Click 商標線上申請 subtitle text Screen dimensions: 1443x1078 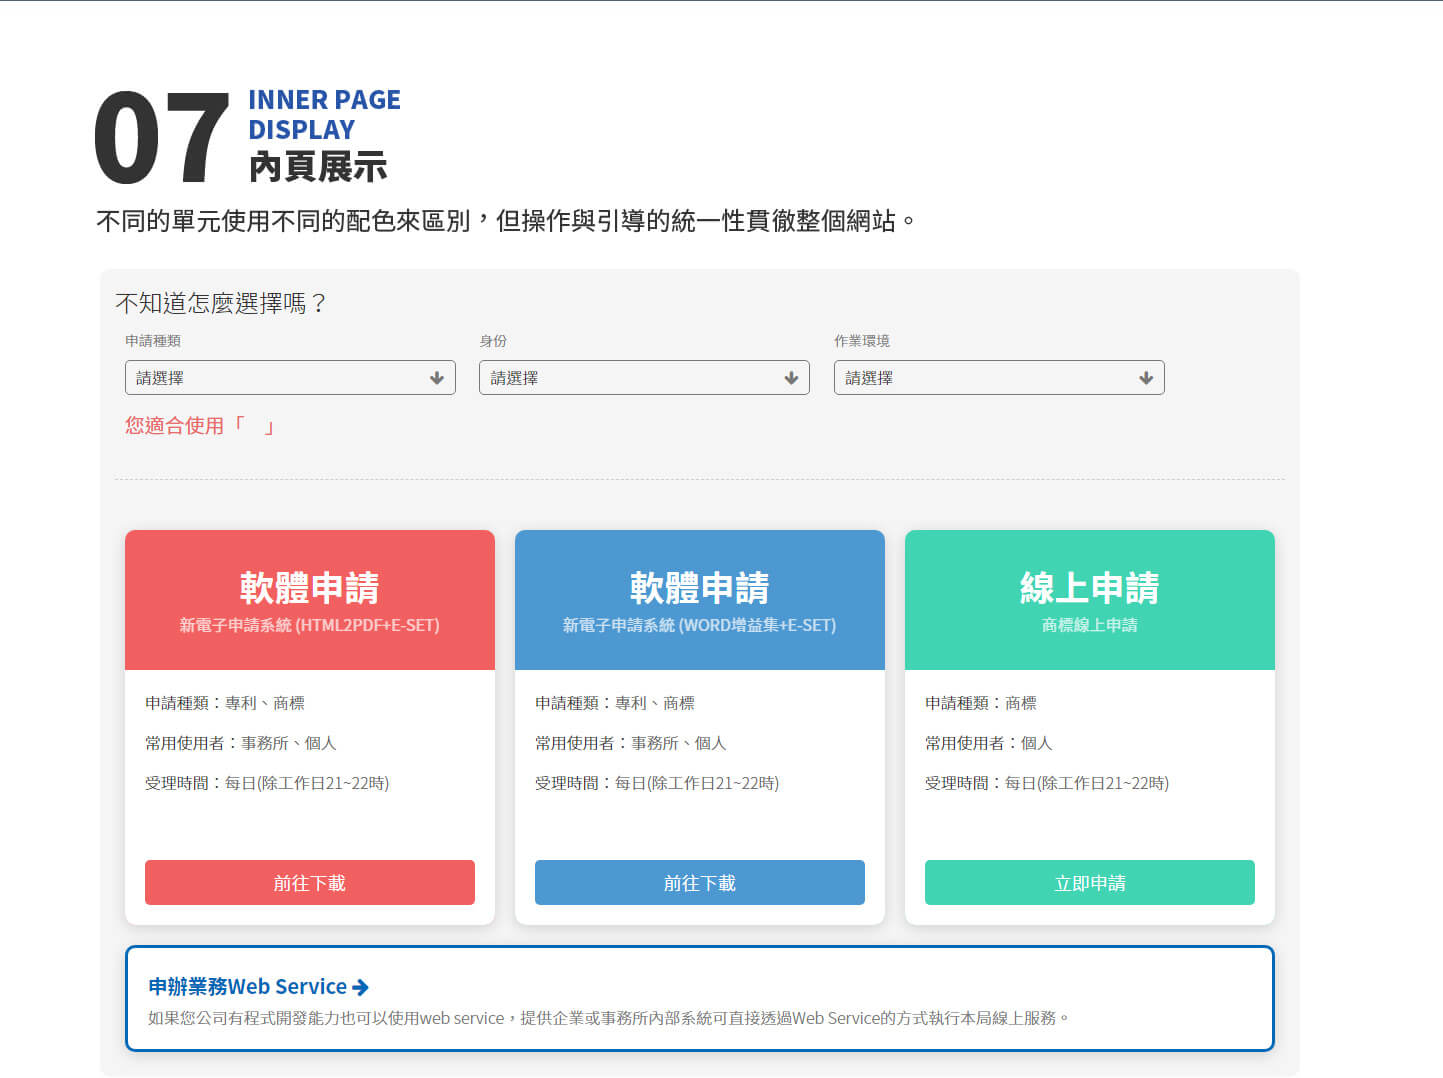1089,626
